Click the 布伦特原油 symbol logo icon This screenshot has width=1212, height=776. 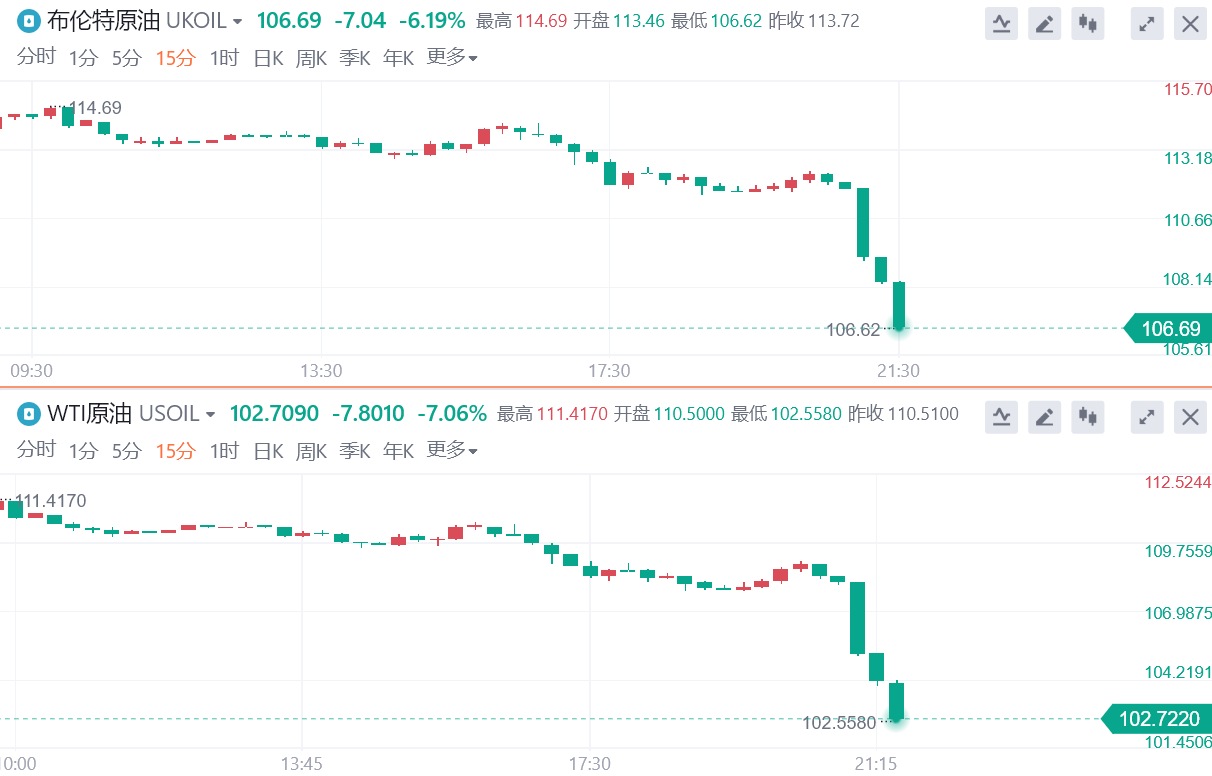pos(29,21)
